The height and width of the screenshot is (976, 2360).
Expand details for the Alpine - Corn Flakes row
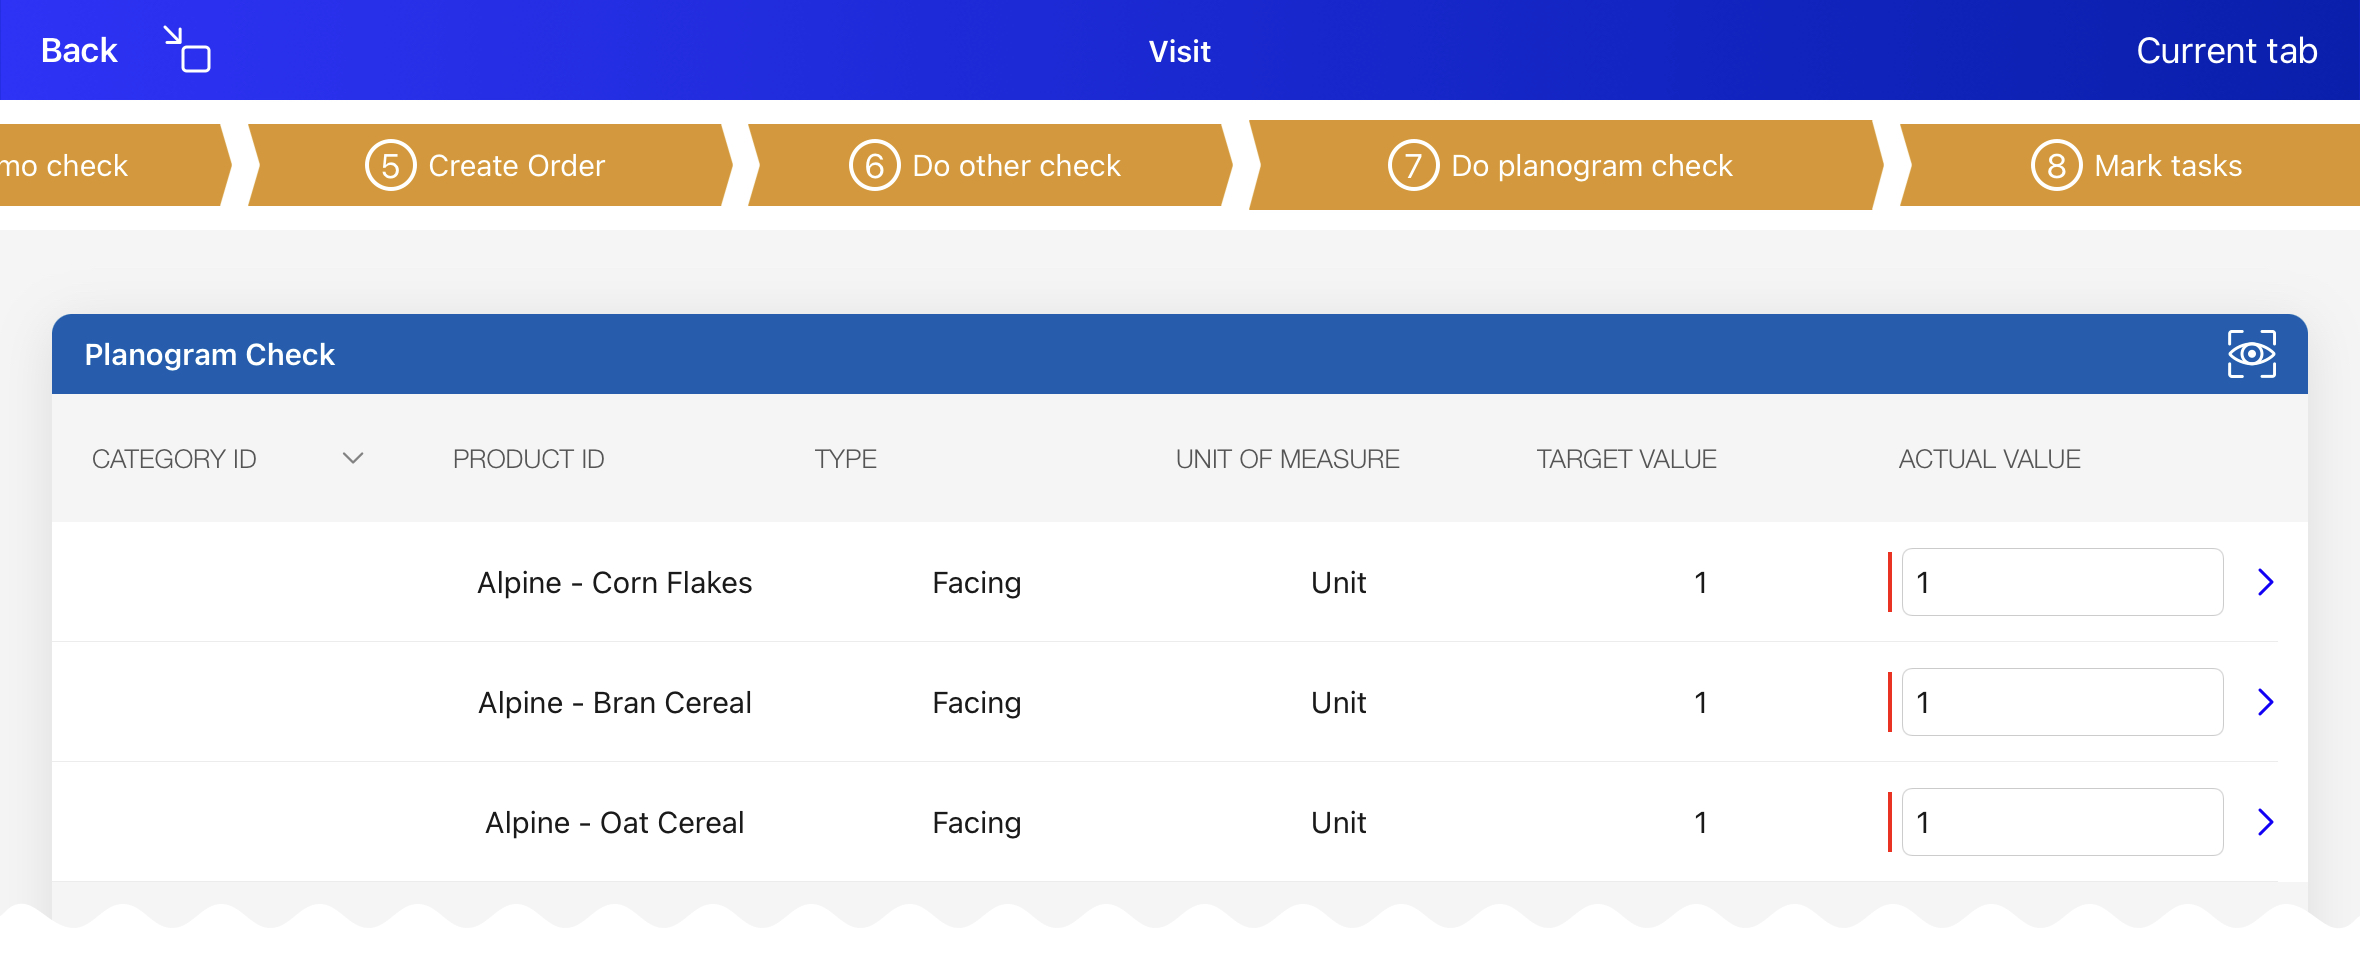coord(2268,582)
